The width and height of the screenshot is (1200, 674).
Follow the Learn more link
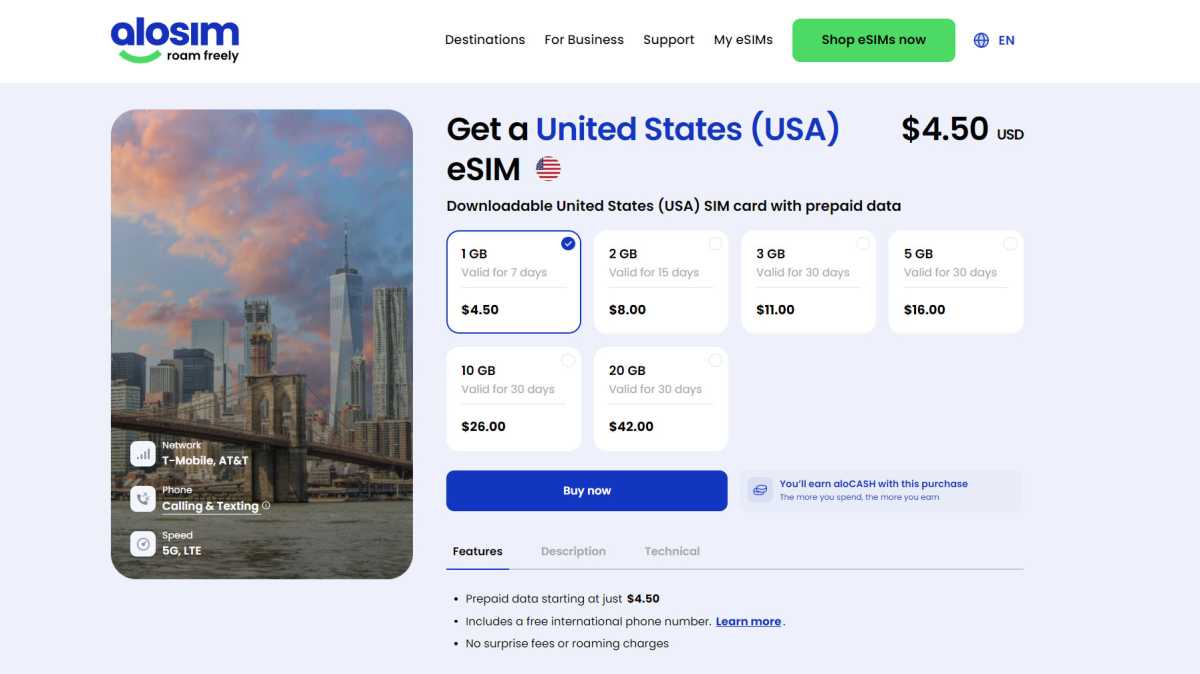tap(748, 621)
